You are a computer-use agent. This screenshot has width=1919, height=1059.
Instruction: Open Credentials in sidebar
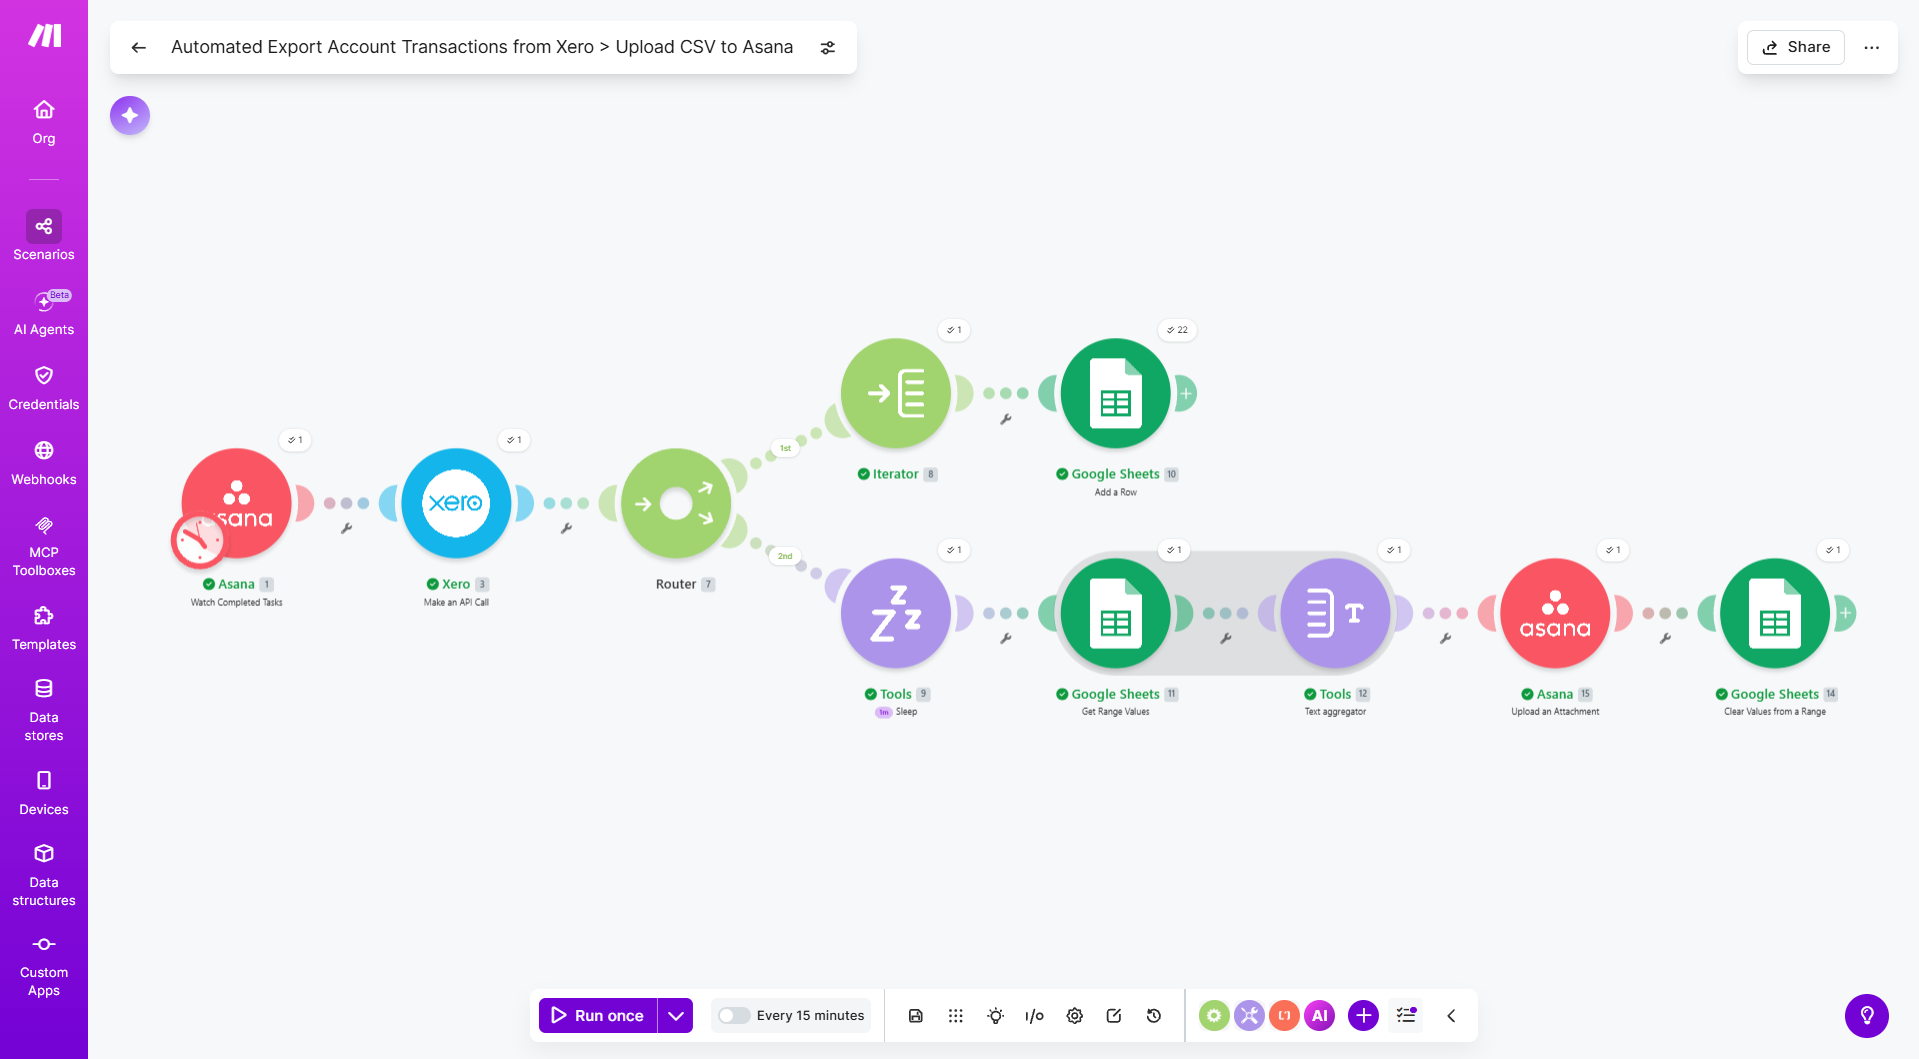44,388
